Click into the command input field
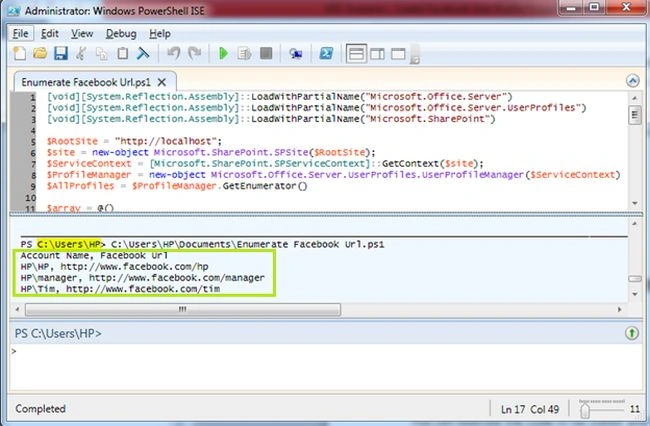 [327, 367]
